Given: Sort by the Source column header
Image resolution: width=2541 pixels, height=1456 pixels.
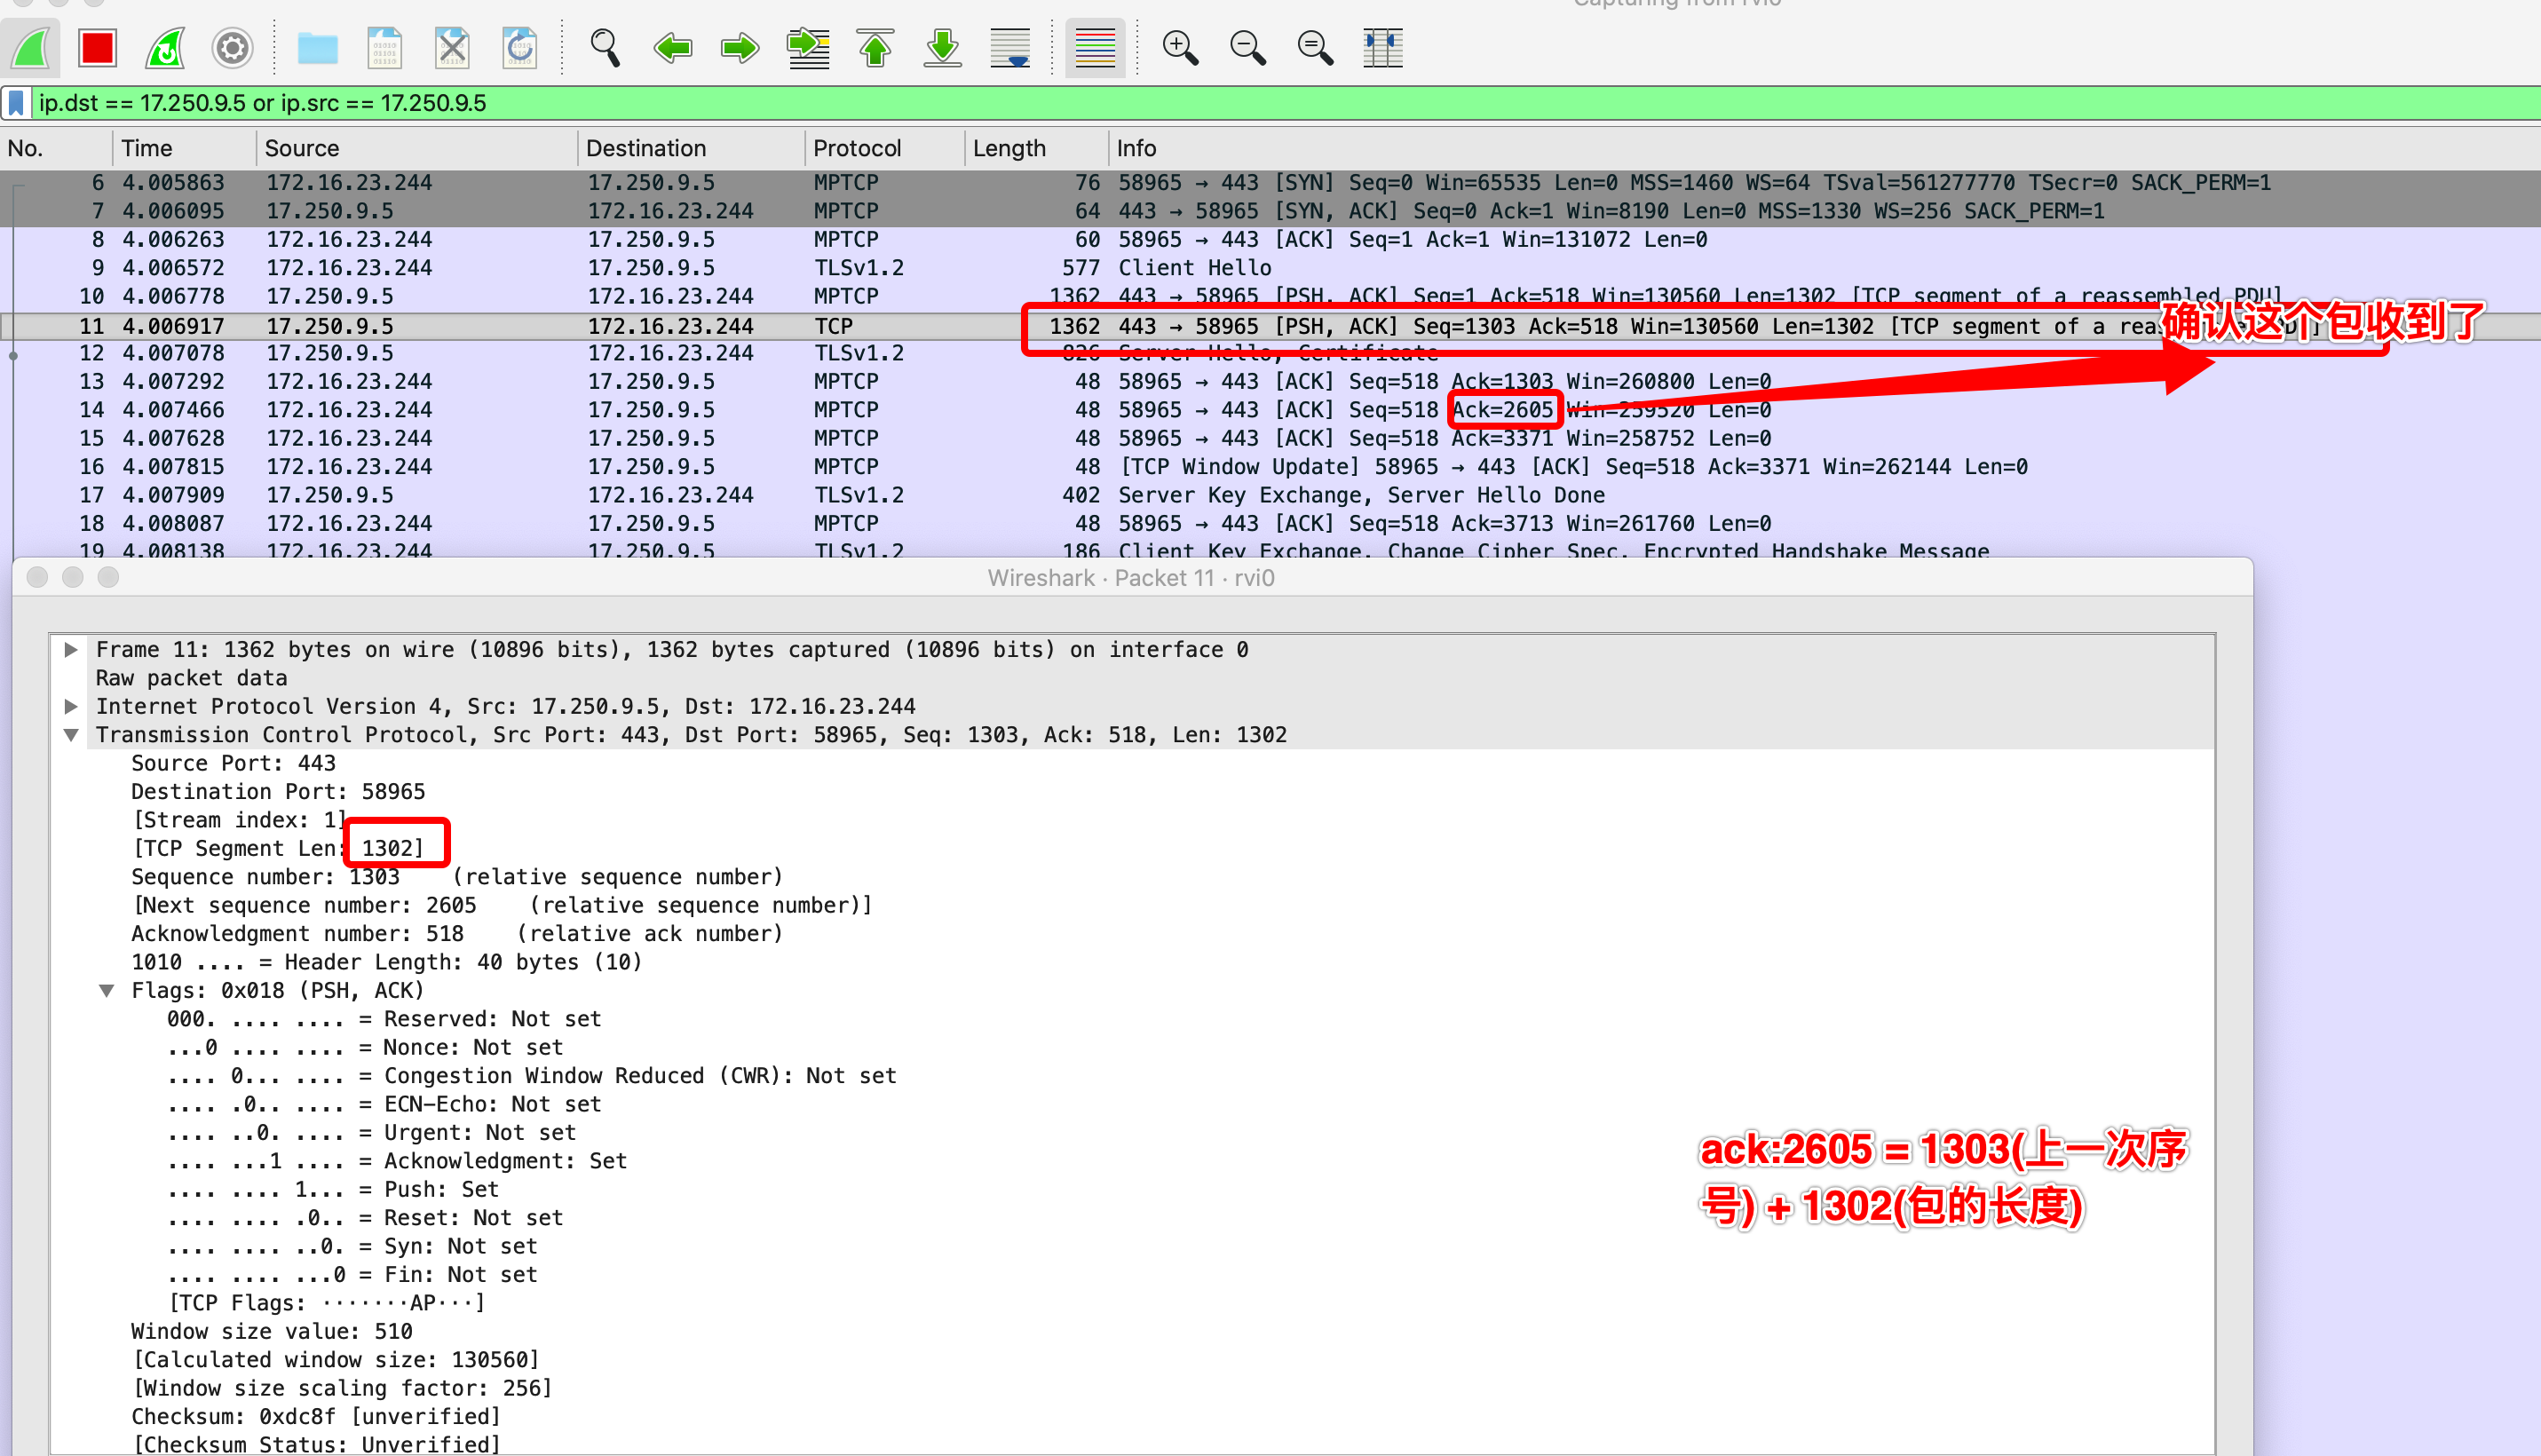Looking at the screenshot, I should click(x=302, y=148).
